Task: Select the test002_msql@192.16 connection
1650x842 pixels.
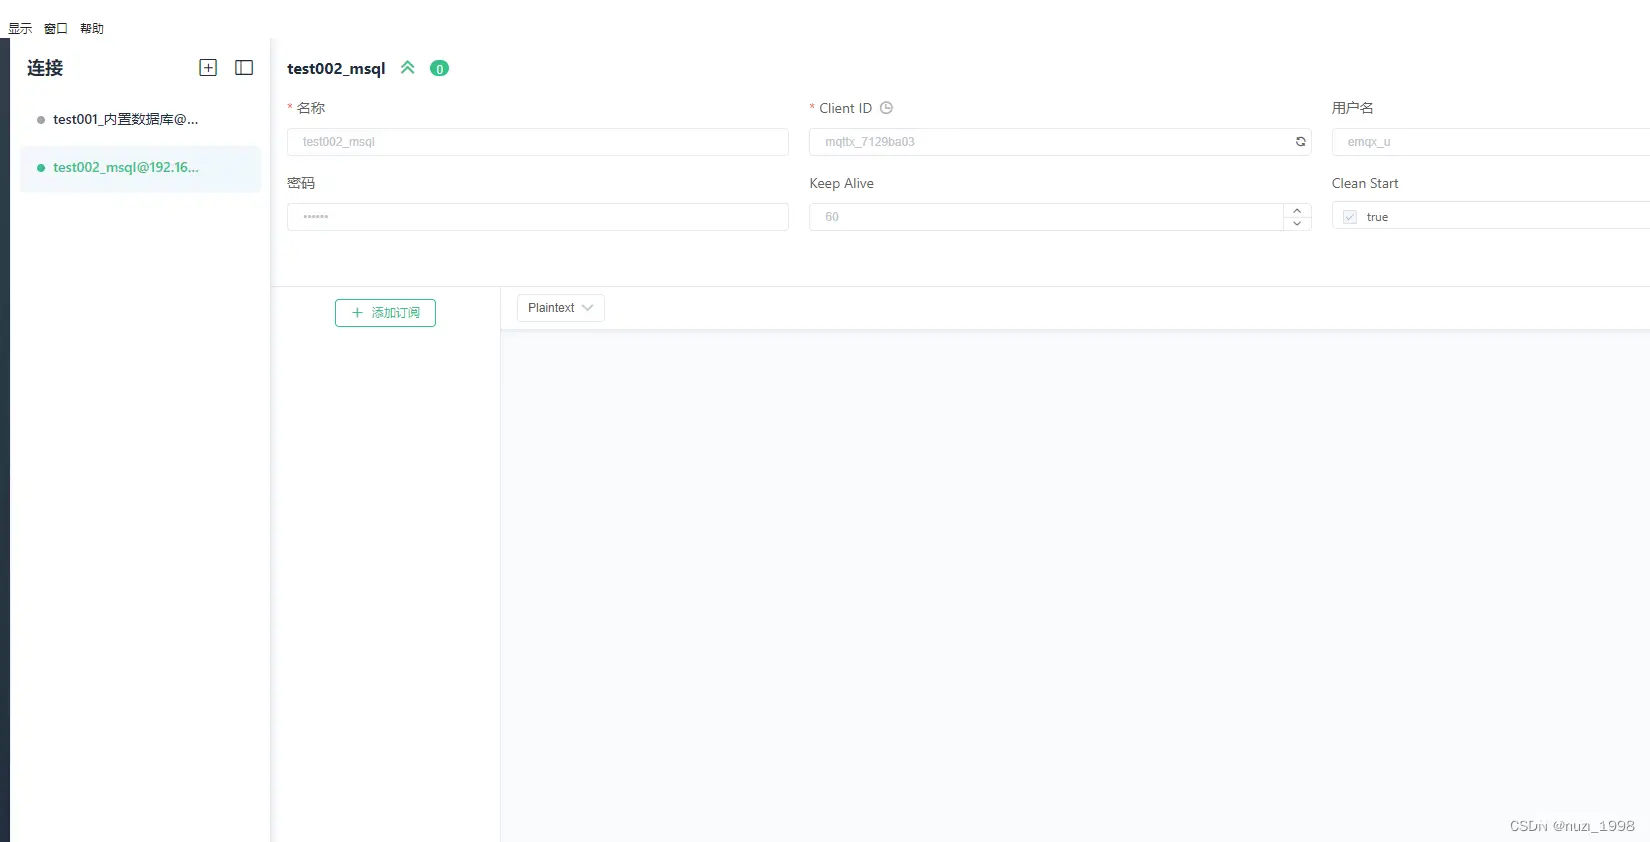Action: coord(140,168)
